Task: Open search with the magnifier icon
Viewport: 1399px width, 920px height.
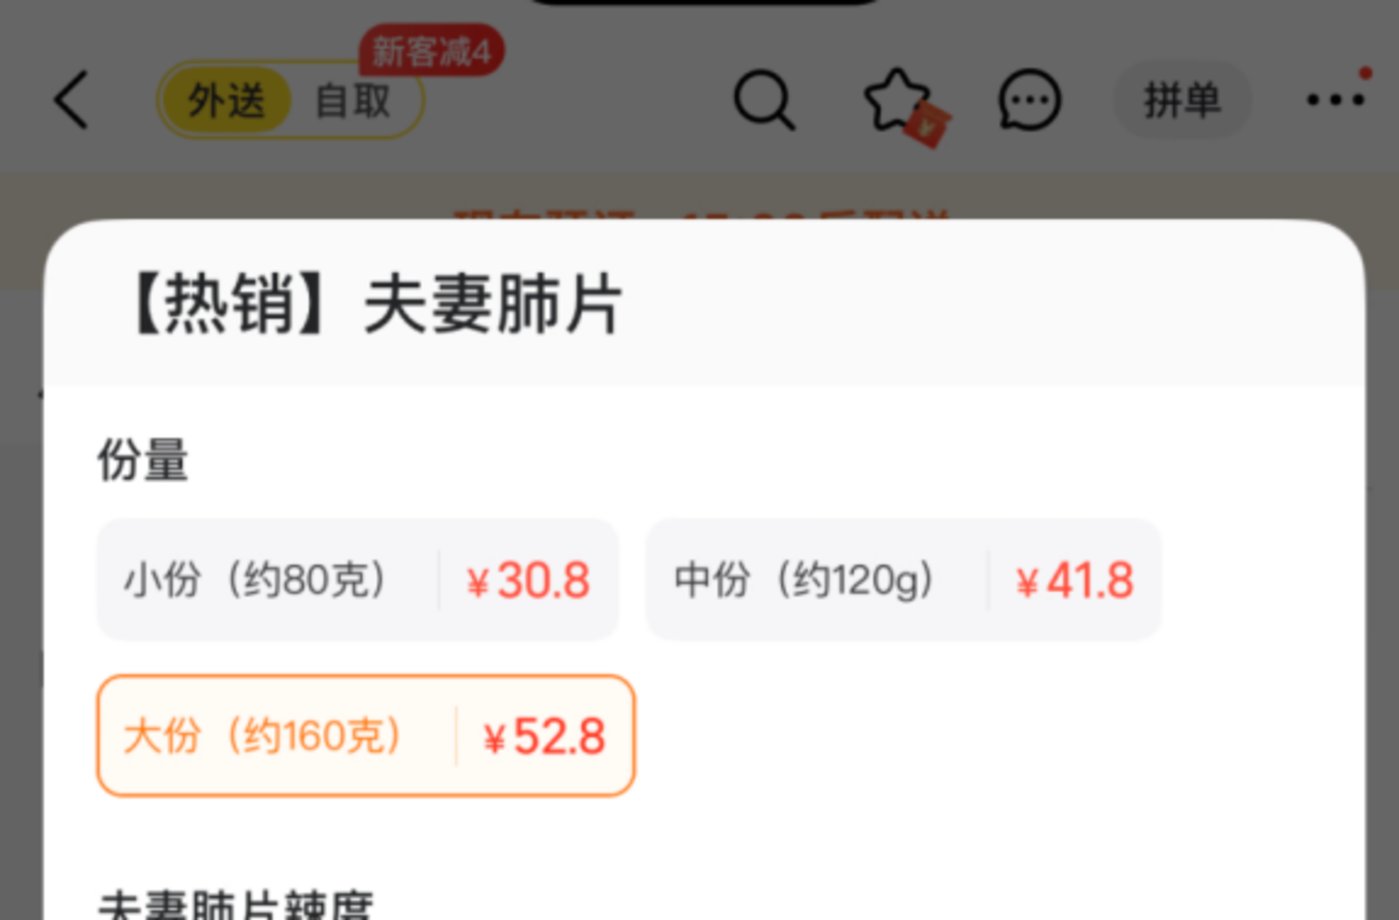Action: 764,100
